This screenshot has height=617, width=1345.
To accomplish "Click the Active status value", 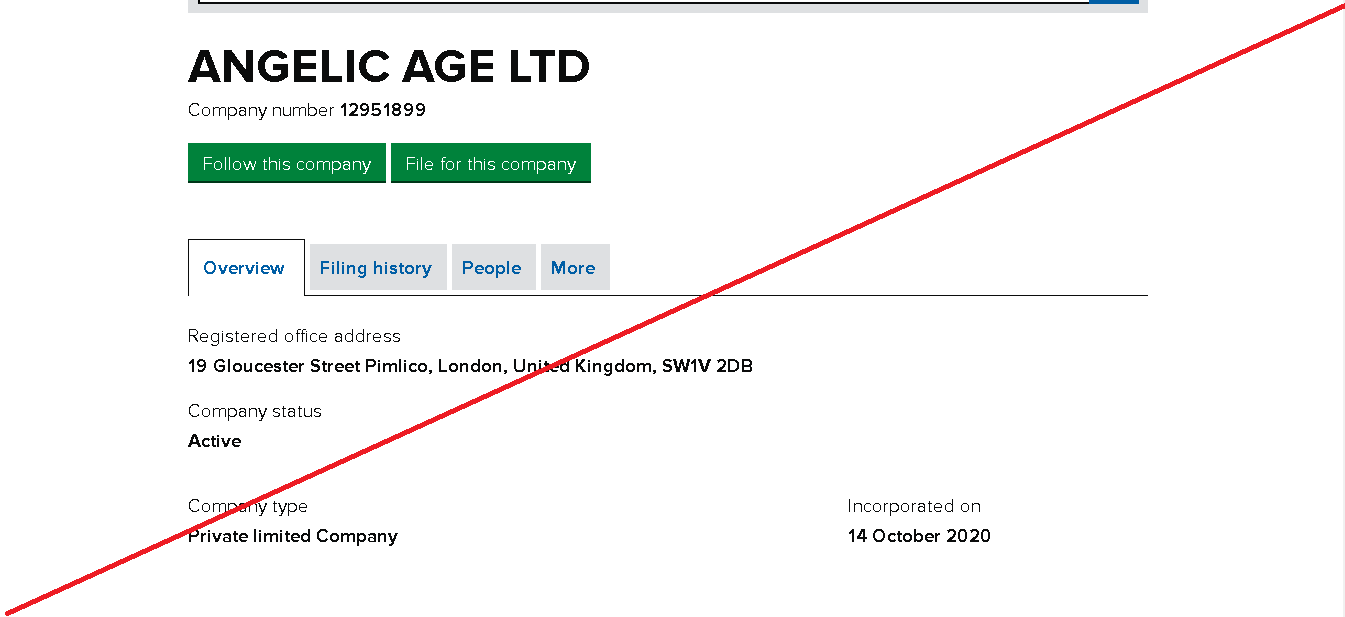I will coord(215,441).
